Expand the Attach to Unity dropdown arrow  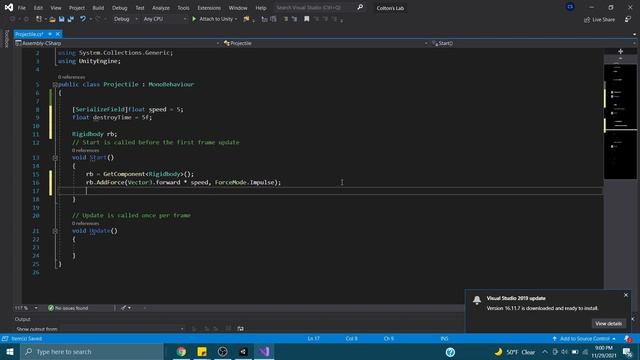[236, 19]
